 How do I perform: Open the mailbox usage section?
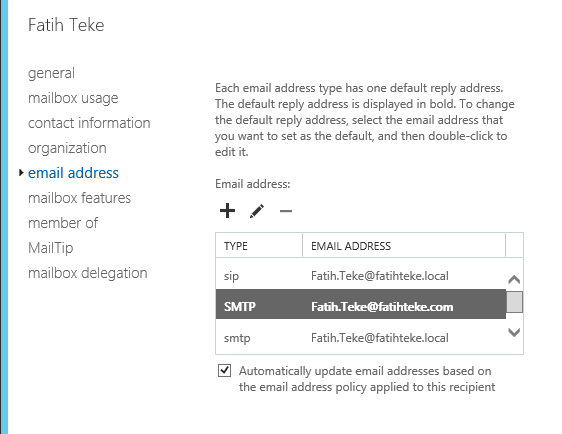pos(73,98)
